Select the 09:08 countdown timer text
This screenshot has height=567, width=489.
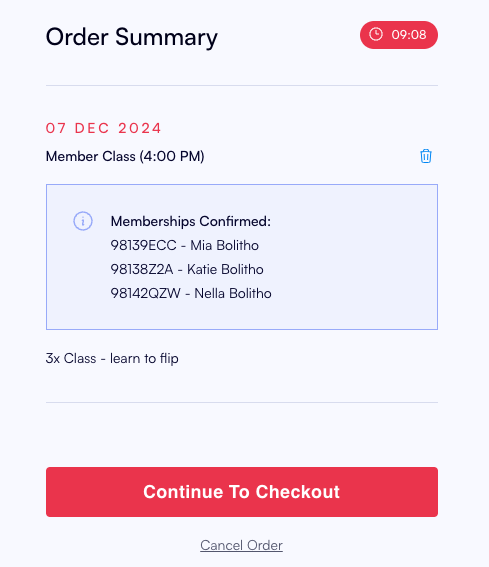409,35
